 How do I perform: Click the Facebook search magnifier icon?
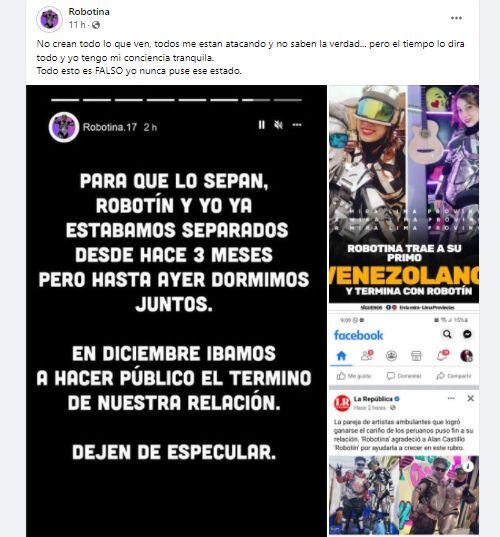[447, 334]
